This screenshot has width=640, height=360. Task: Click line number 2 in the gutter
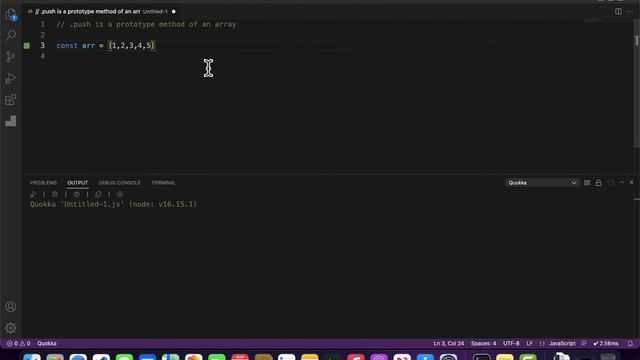tap(42, 35)
